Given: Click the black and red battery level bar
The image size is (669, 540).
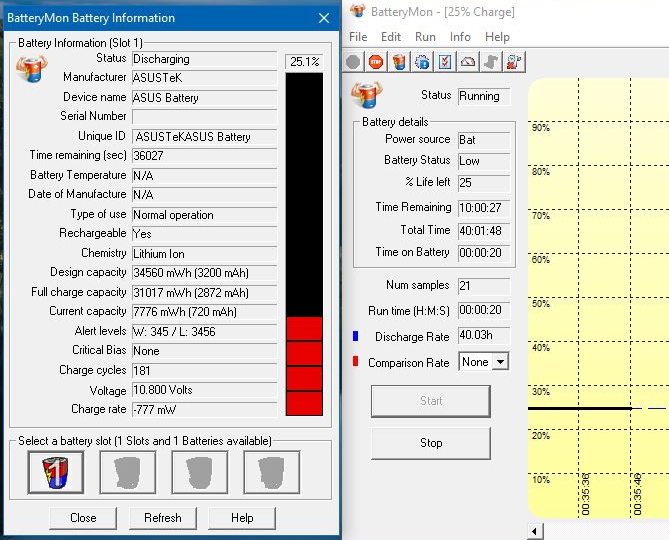Looking at the screenshot, I should pos(304,244).
